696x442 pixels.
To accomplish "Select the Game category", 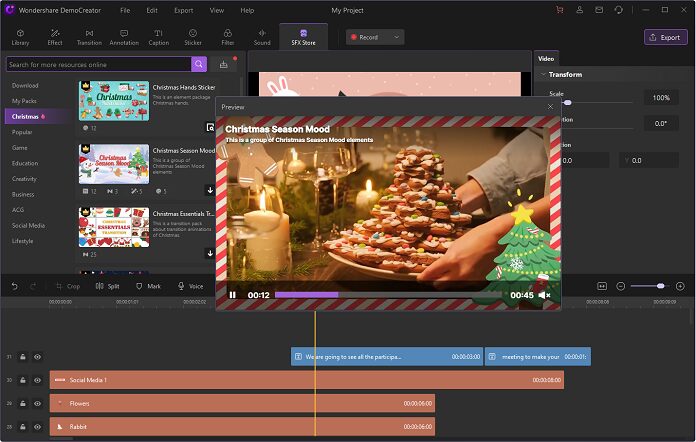I will coord(20,147).
